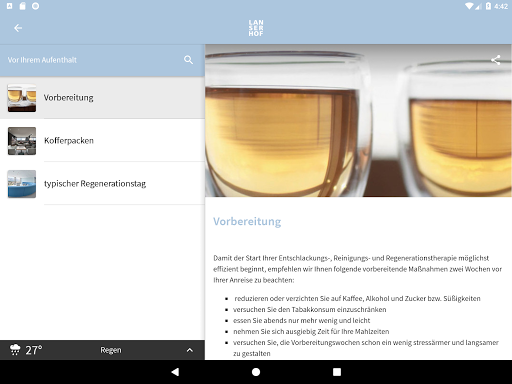Tap the 27° temperature reading
The width and height of the screenshot is (512, 384).
(34, 350)
